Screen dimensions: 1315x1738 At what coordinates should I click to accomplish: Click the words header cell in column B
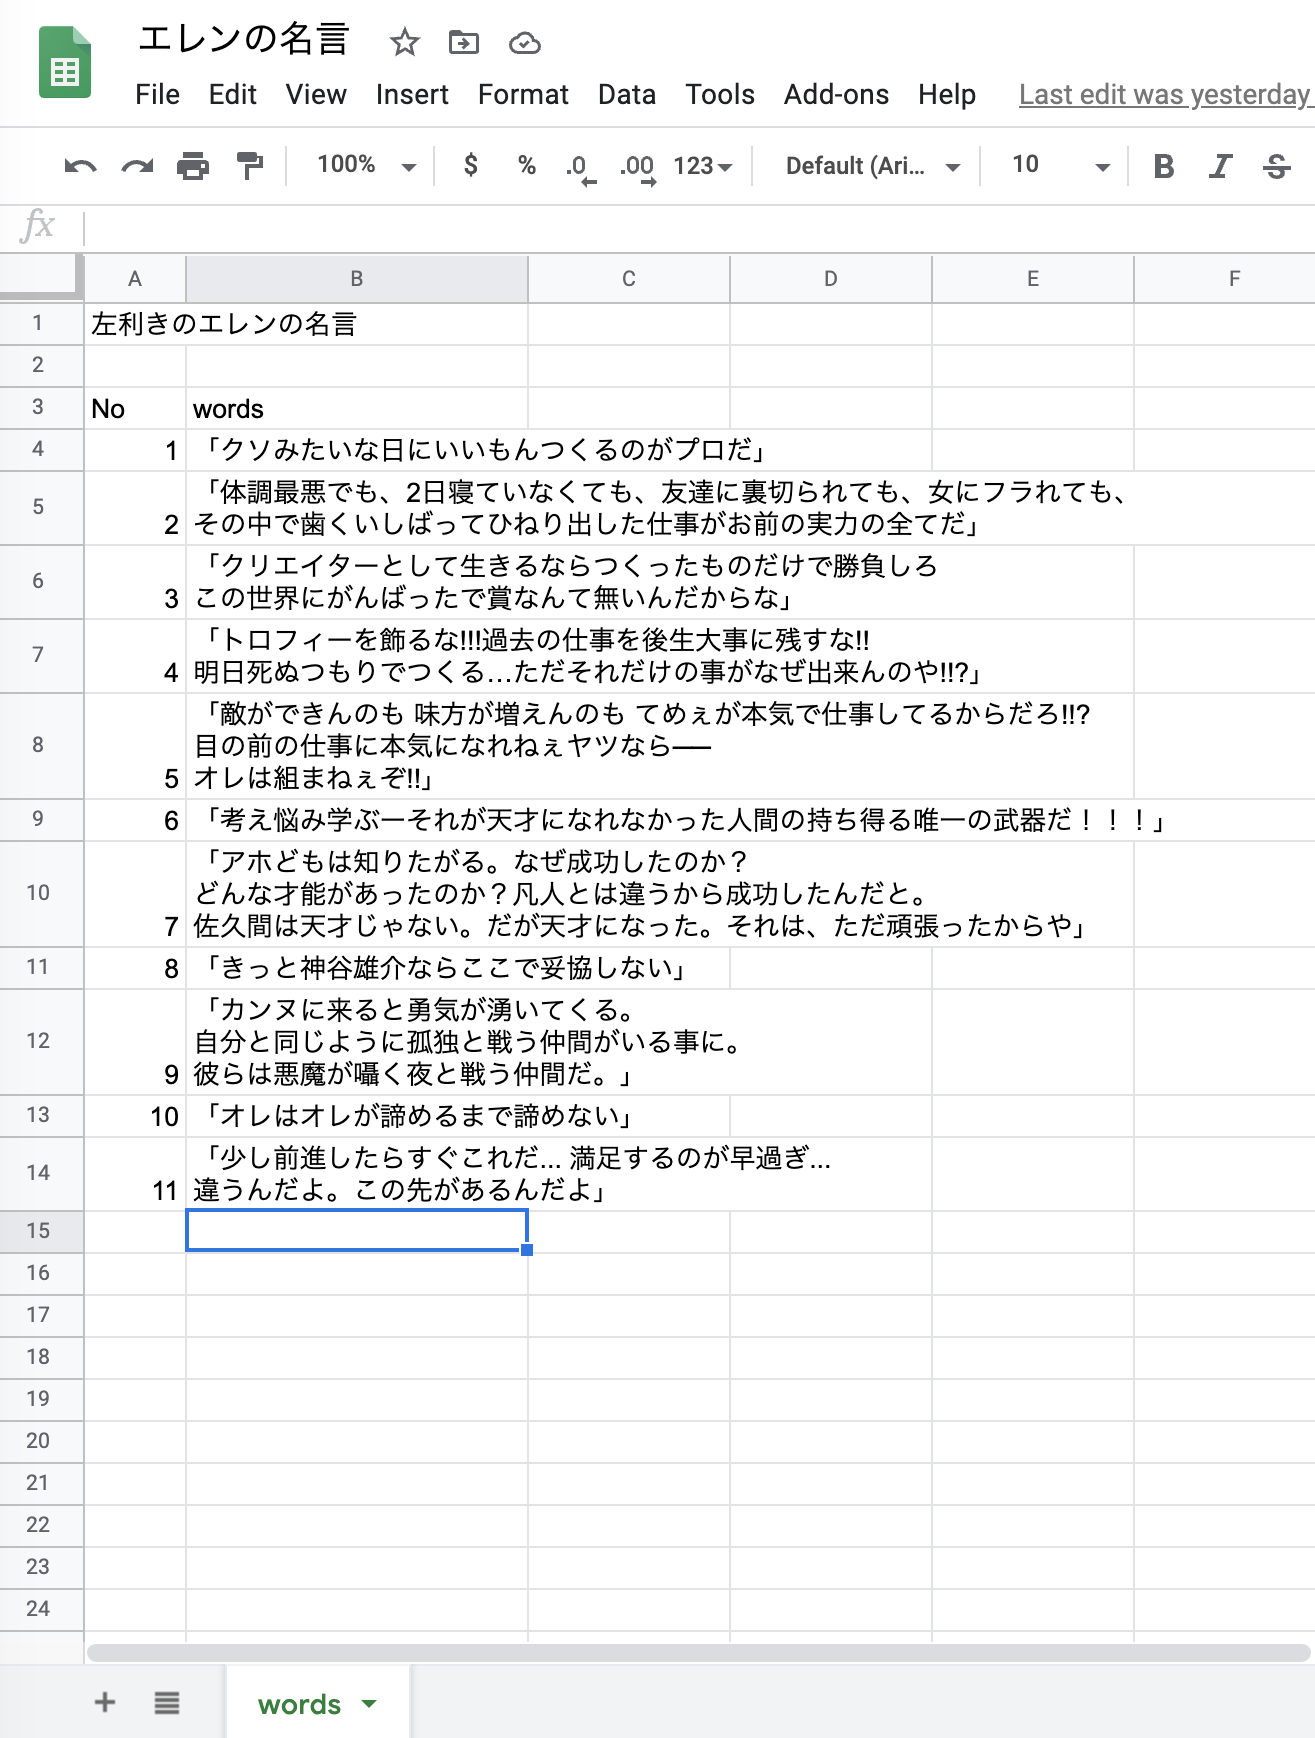tap(357, 409)
